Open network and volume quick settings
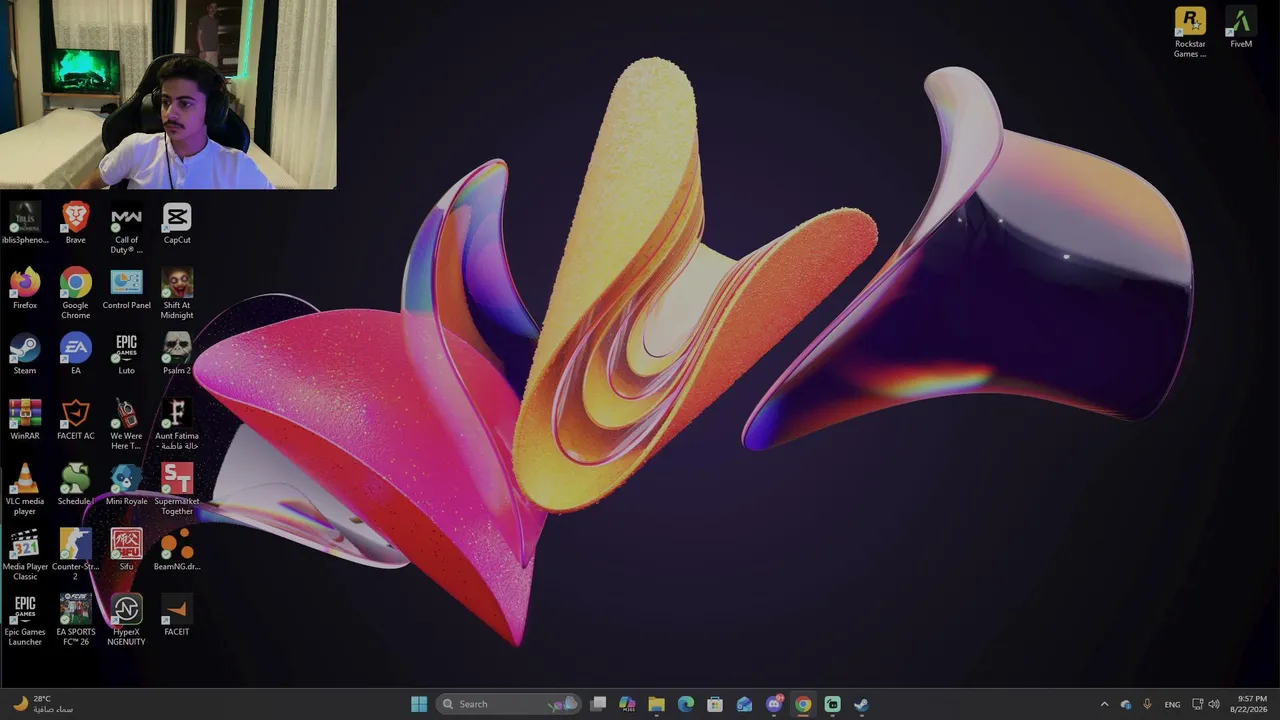The width and height of the screenshot is (1280, 720). click(x=1206, y=704)
